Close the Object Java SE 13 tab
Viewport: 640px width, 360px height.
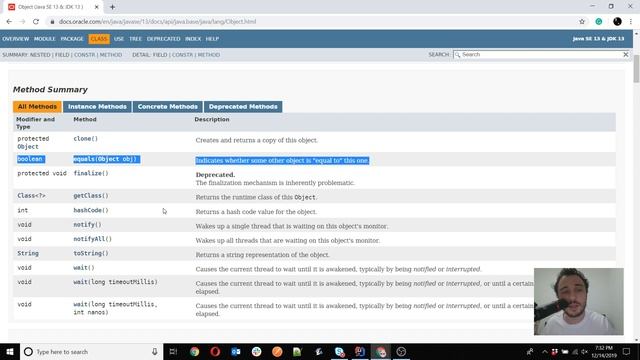point(97,7)
